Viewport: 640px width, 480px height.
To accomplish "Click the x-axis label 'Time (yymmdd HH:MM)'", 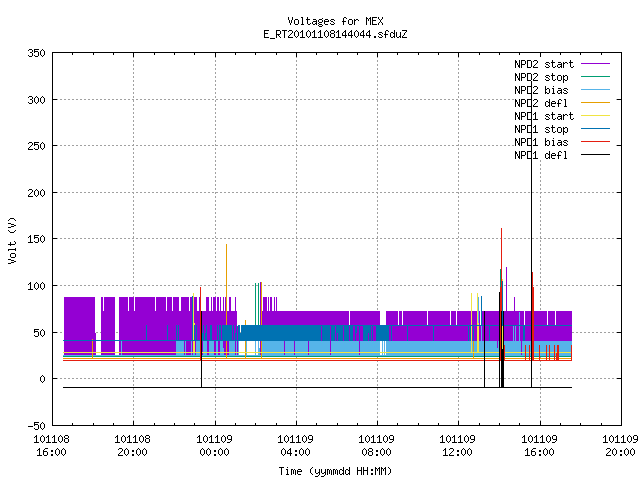I will click(x=335, y=471).
